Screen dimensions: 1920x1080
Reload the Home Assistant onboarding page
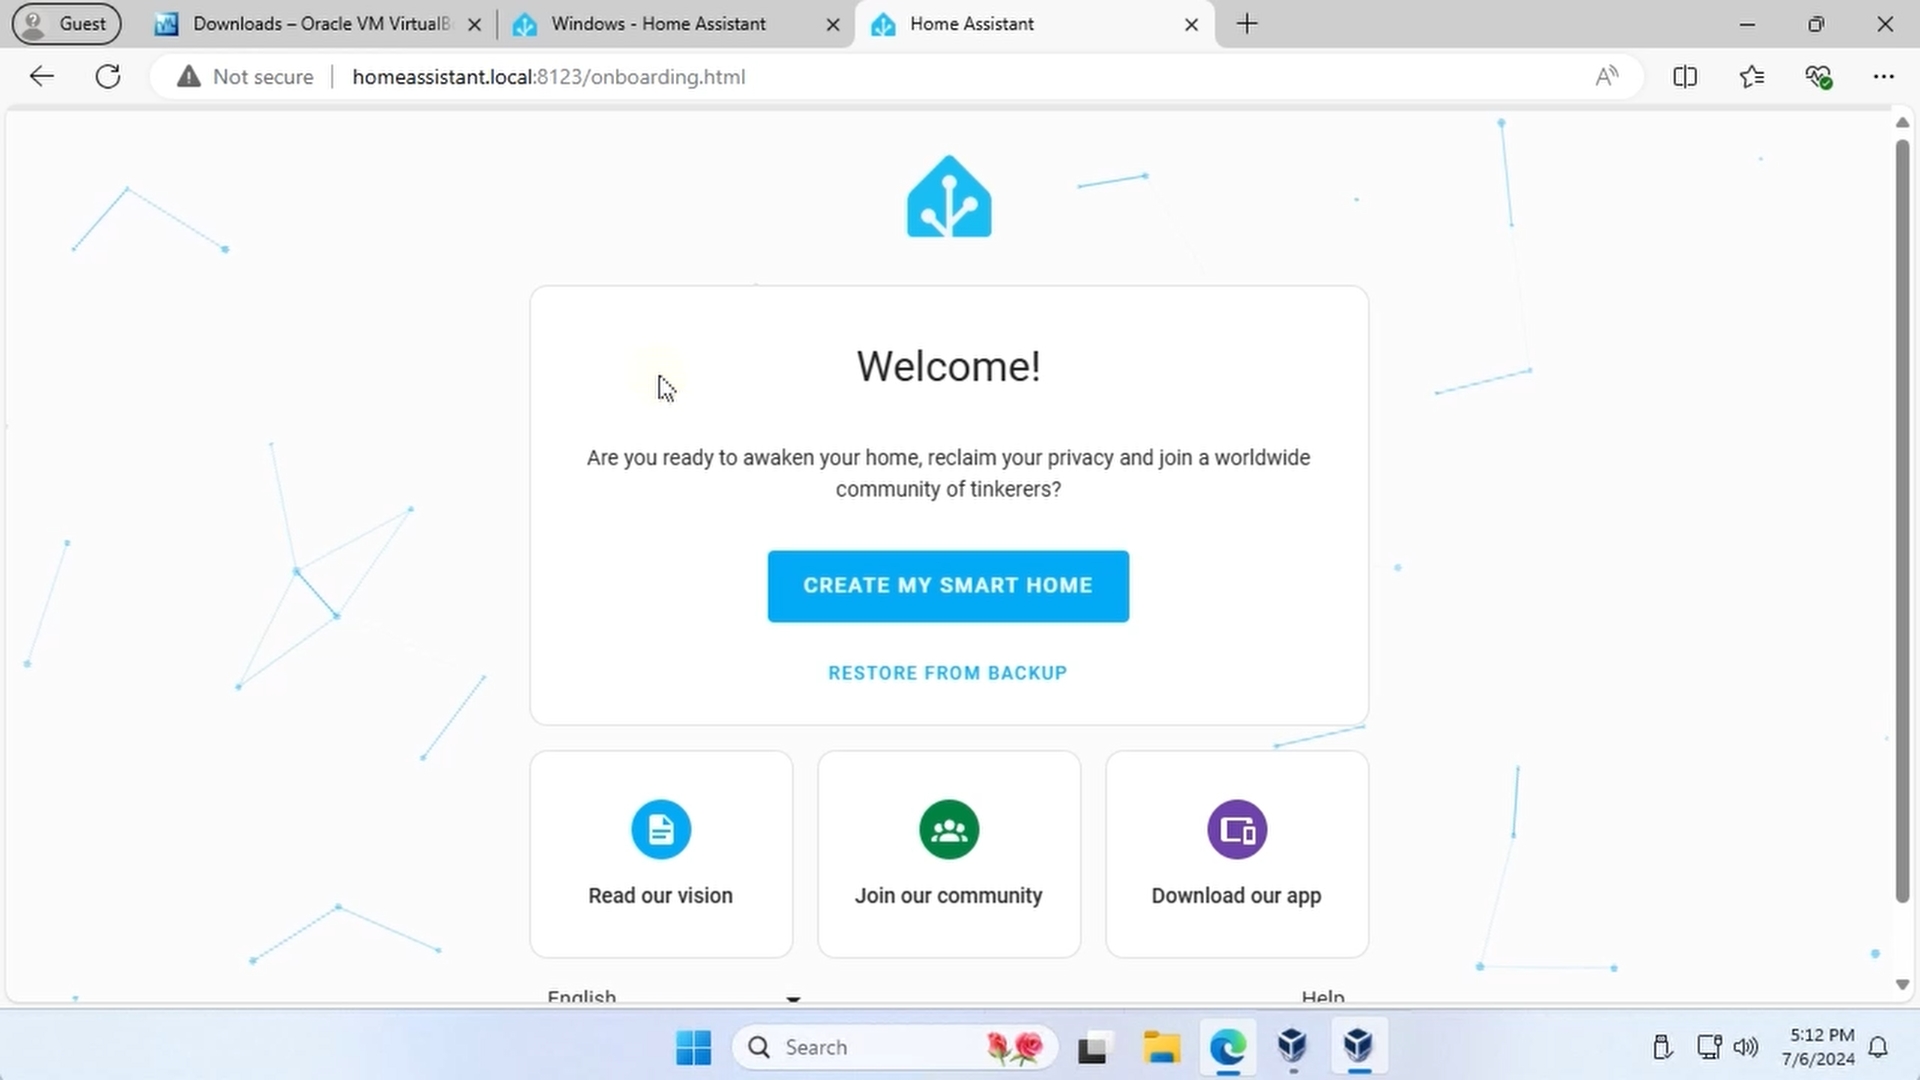(x=108, y=76)
